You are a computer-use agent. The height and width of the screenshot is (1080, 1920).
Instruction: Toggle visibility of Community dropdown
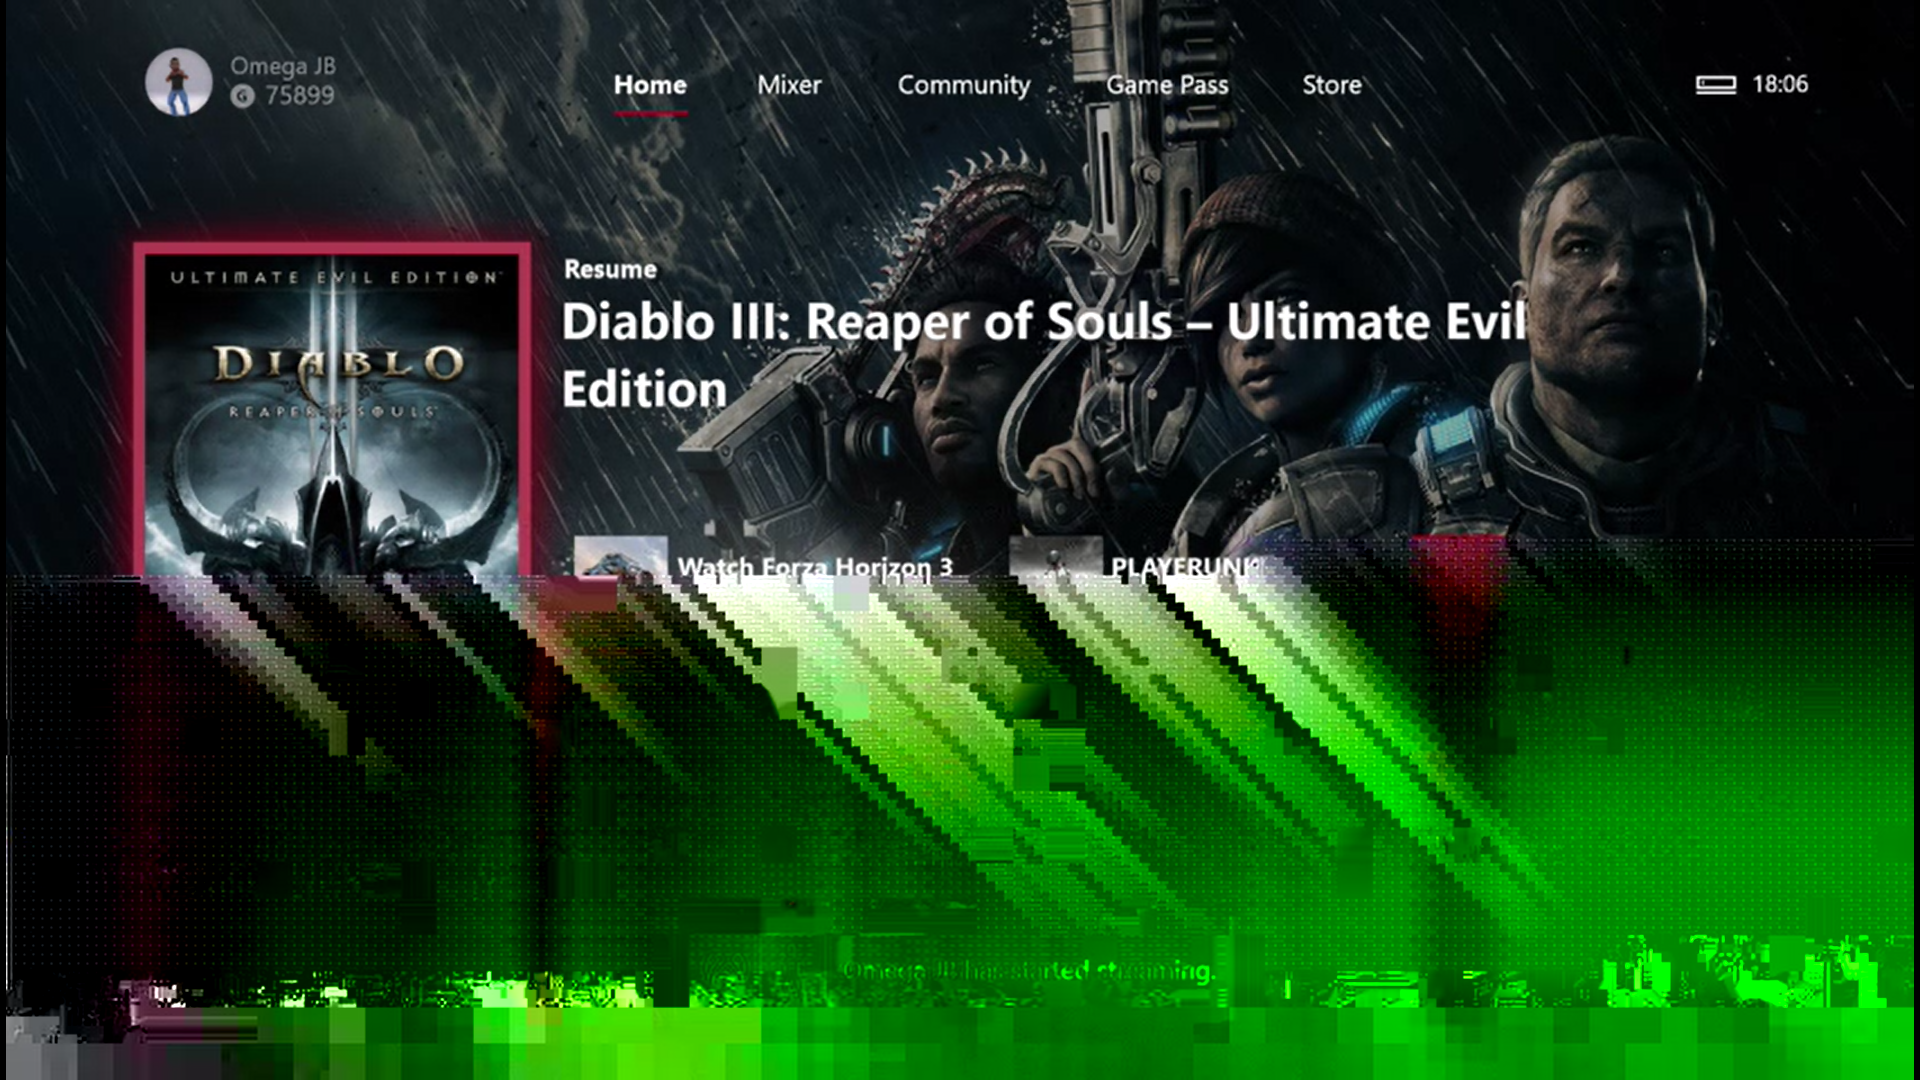(x=963, y=83)
